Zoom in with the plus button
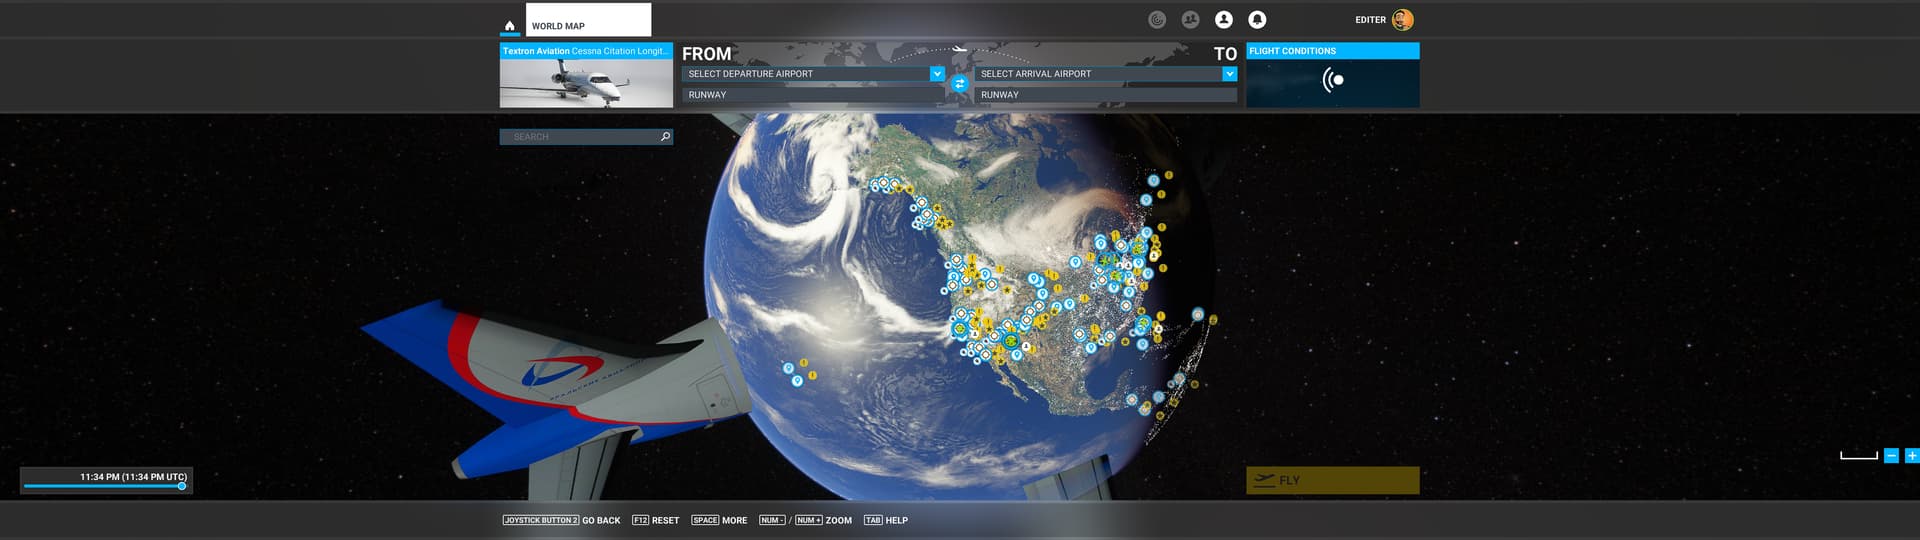Image resolution: width=1920 pixels, height=540 pixels. click(x=1912, y=456)
